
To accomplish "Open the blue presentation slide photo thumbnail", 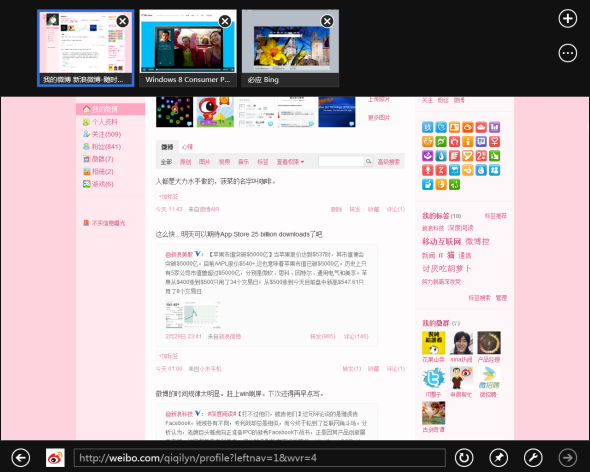I will coord(337,112).
